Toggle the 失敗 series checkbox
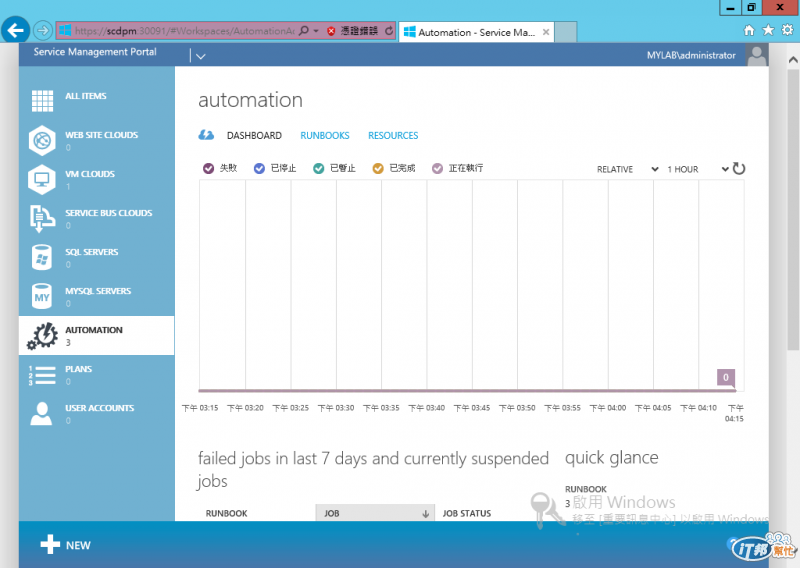The height and width of the screenshot is (568, 800). (208, 168)
